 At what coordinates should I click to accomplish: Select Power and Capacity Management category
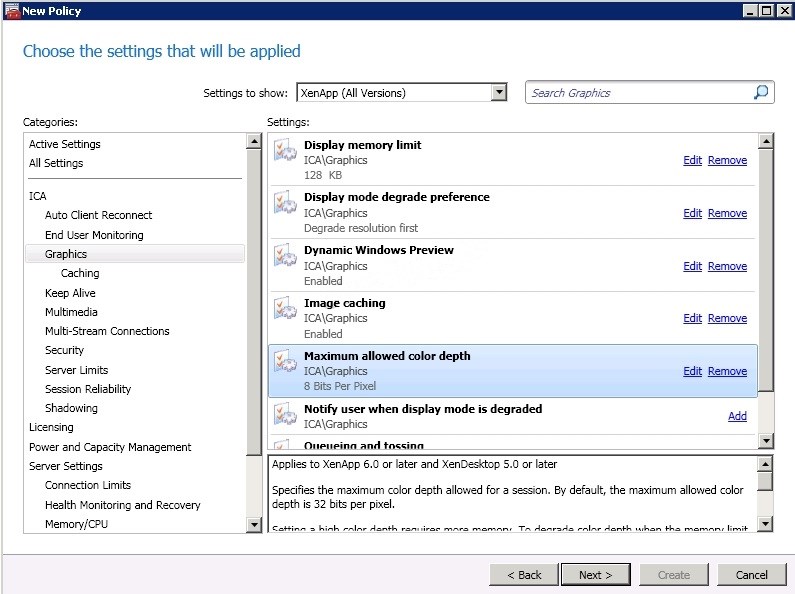110,447
